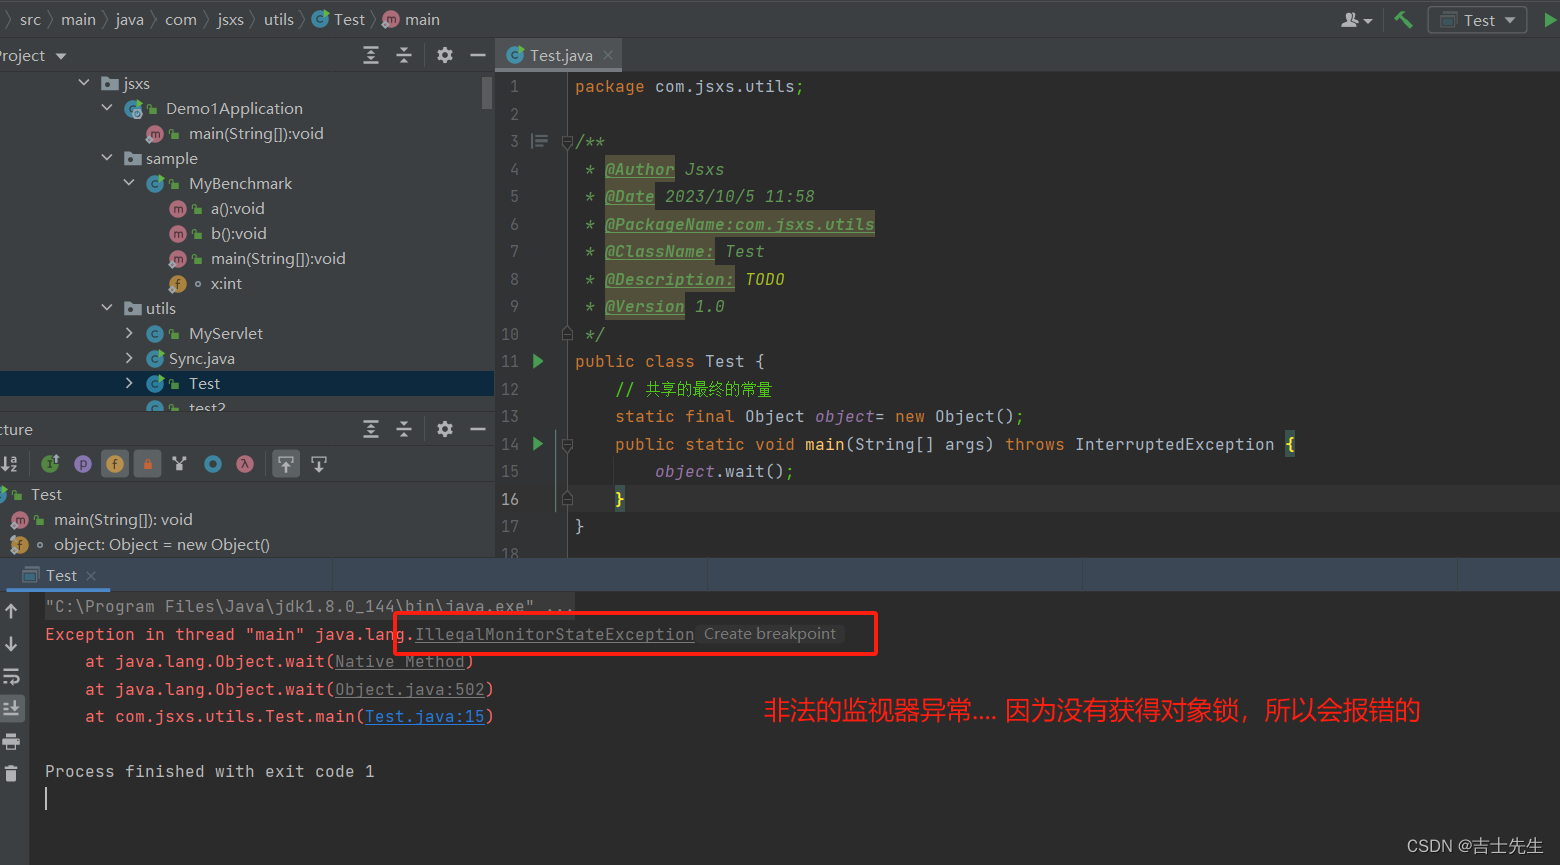Open the Object.java:502 stack trace link
The height and width of the screenshot is (865, 1560).
(x=410, y=689)
